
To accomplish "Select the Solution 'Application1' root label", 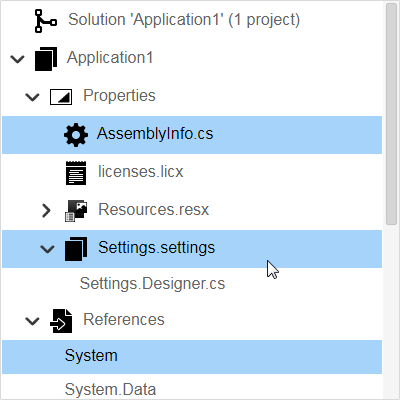I will pyautogui.click(x=184, y=20).
